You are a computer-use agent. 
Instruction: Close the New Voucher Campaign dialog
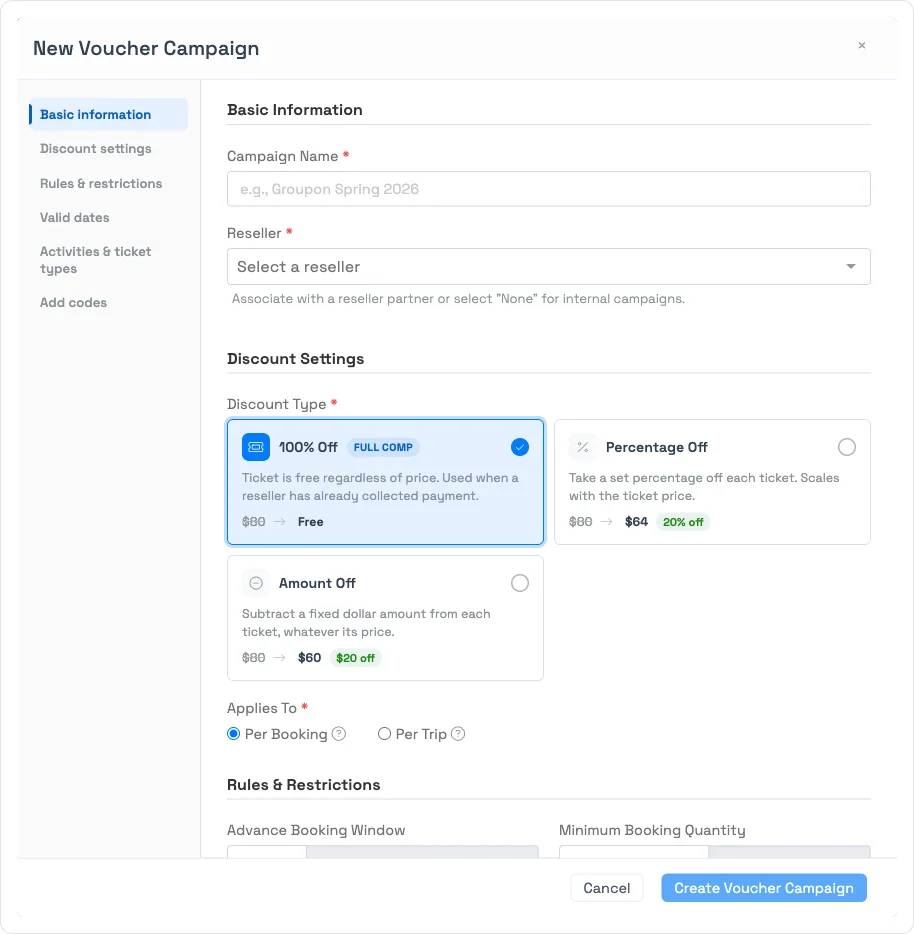(x=862, y=45)
